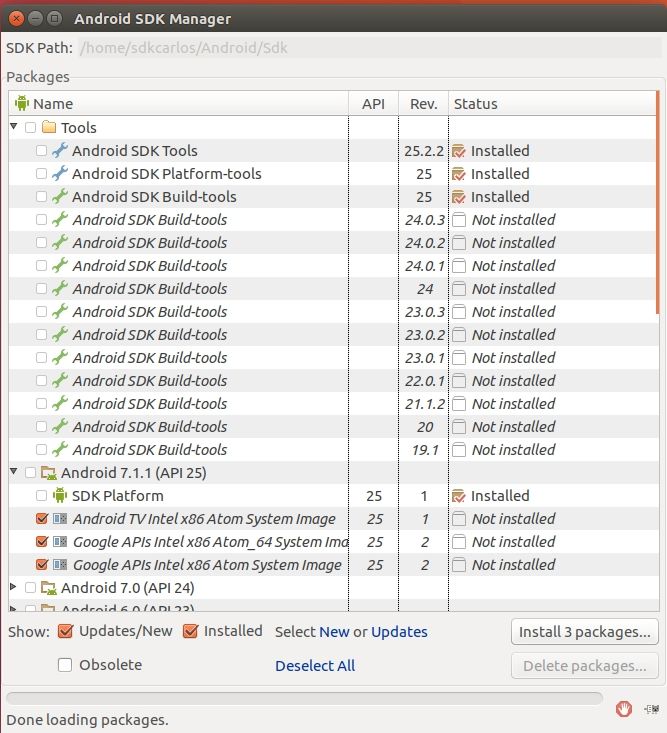Uncheck Android TV Intel x86 Atom System Image
Screen dimensions: 667x733
pos(42,518)
